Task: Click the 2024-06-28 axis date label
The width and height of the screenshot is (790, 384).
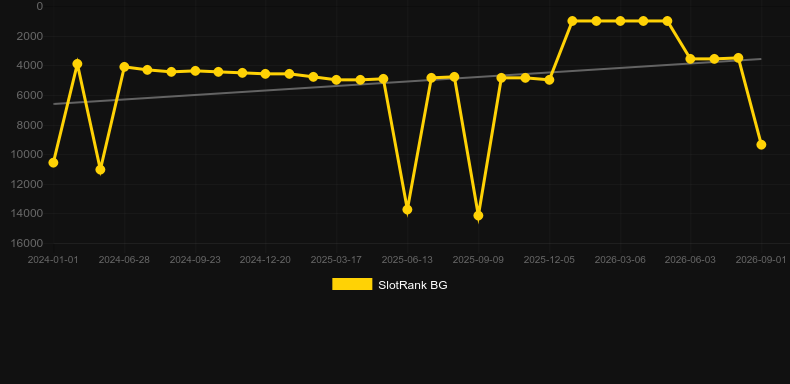Action: point(124,260)
